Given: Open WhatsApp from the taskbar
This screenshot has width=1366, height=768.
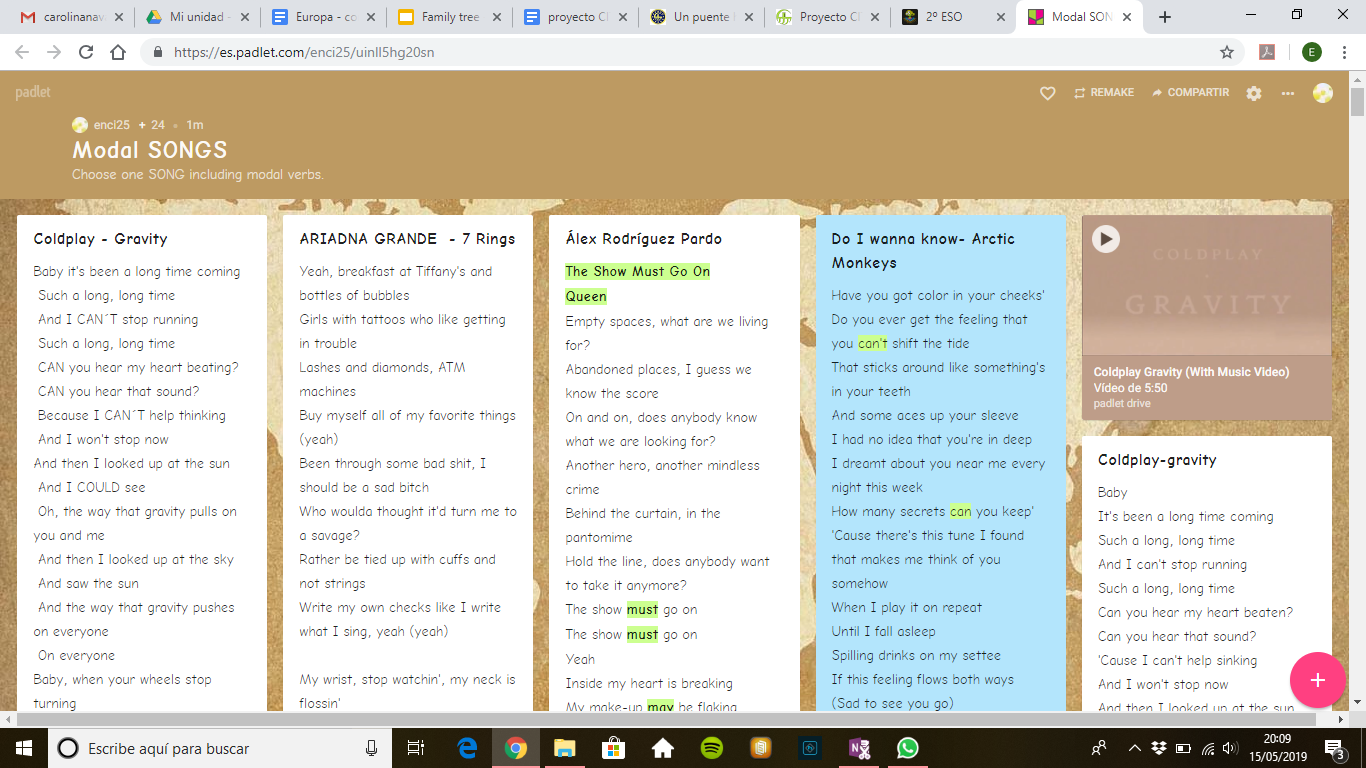Looking at the screenshot, I should 908,748.
